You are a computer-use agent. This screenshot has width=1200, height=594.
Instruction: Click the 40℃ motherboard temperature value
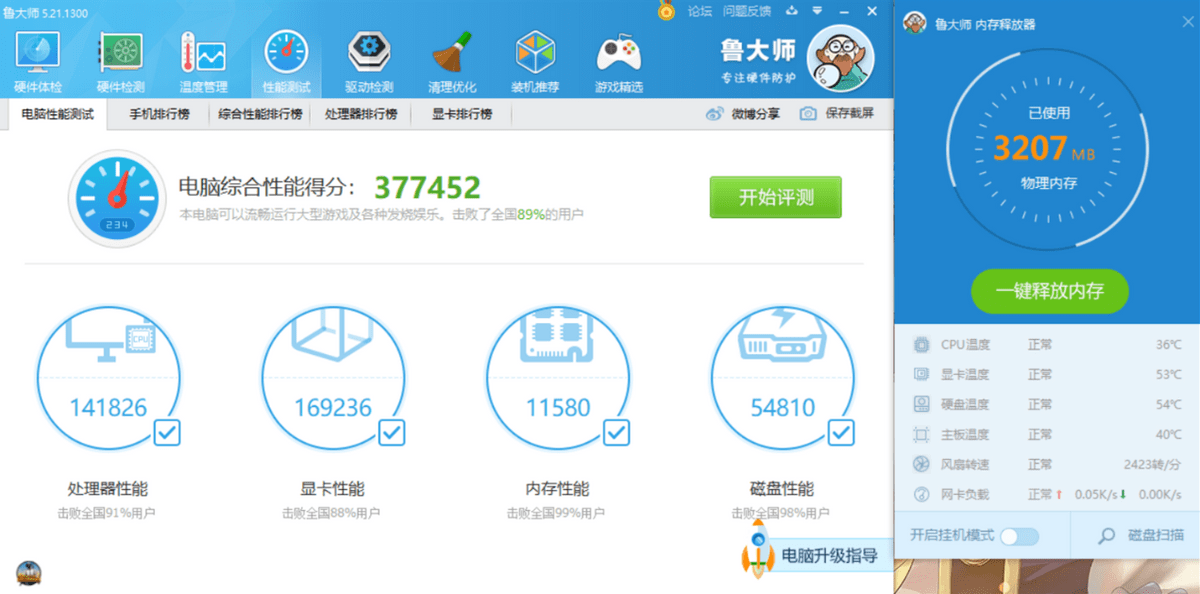pyautogui.click(x=1169, y=435)
